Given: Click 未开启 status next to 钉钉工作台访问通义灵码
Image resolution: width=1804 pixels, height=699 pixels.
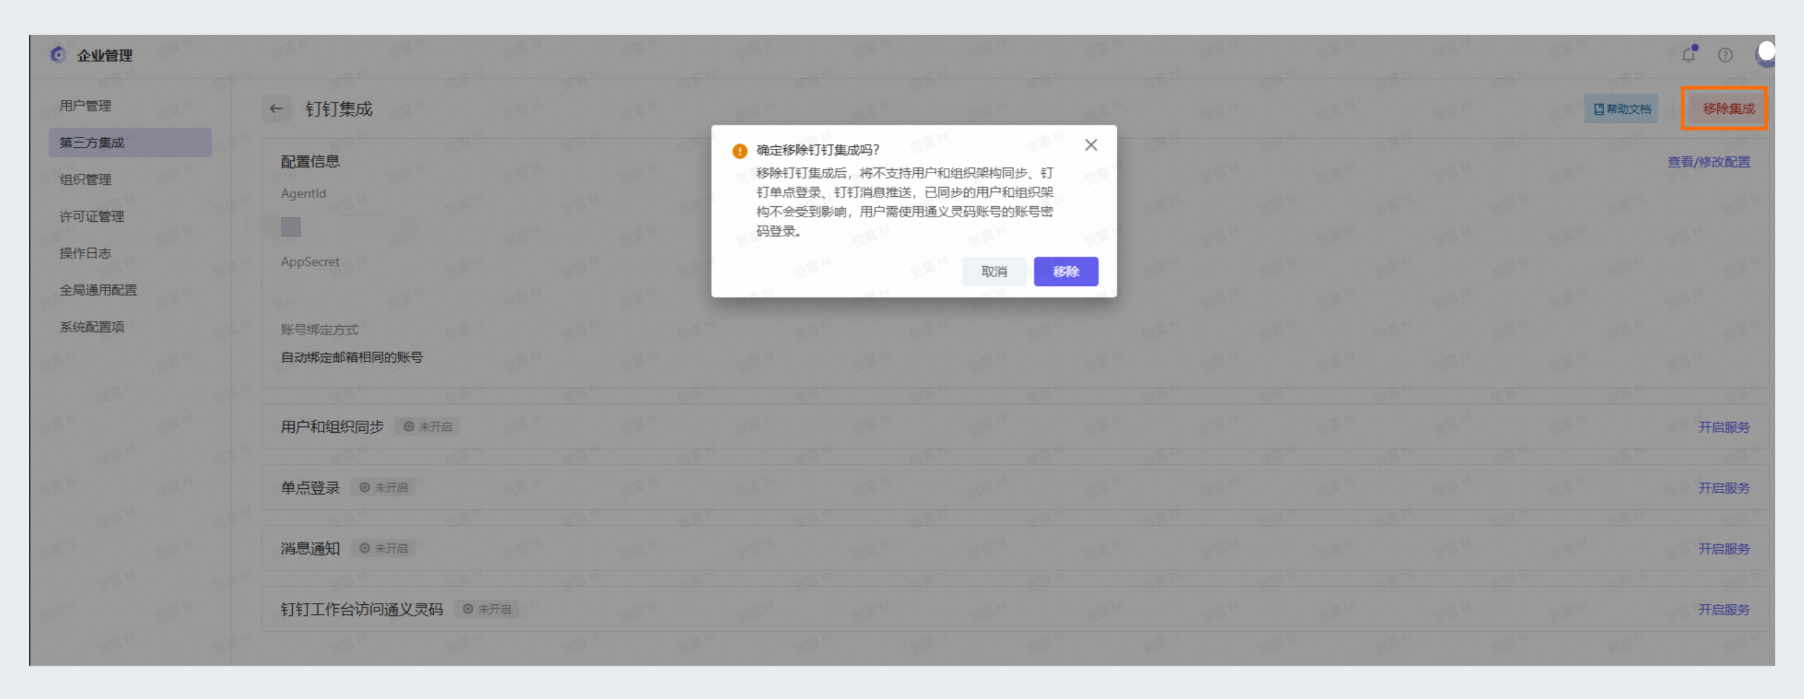Looking at the screenshot, I should click(487, 609).
